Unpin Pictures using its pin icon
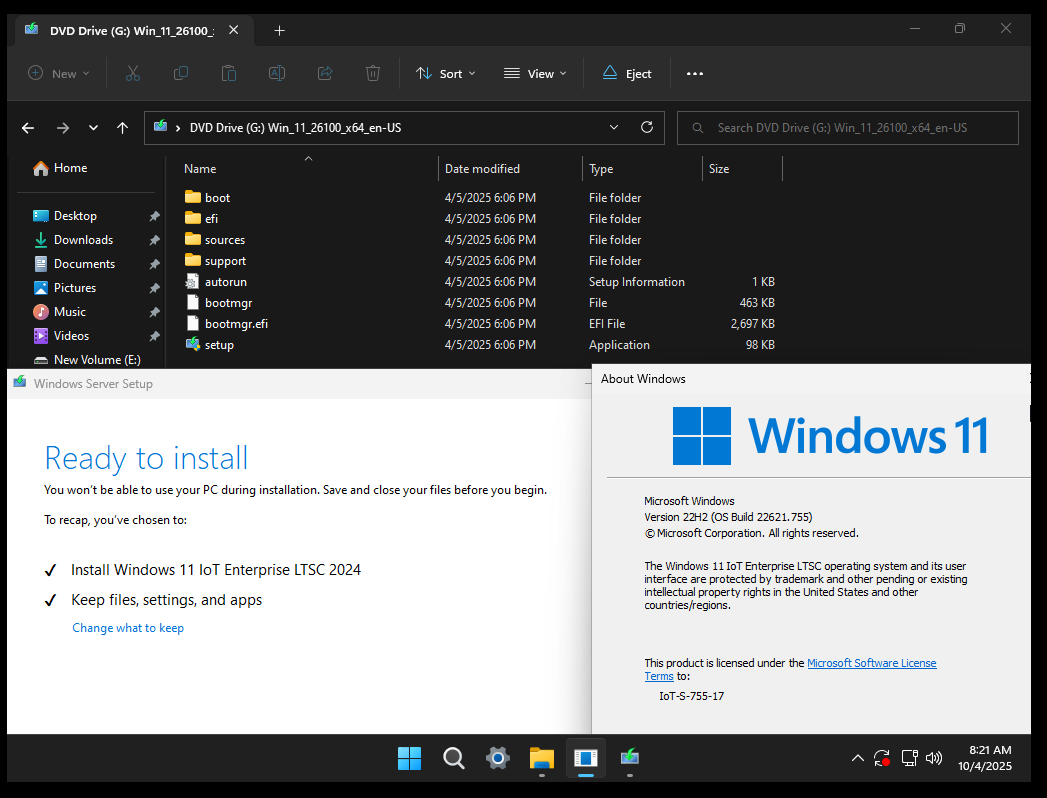Image resolution: width=1047 pixels, height=798 pixels. pos(154,288)
